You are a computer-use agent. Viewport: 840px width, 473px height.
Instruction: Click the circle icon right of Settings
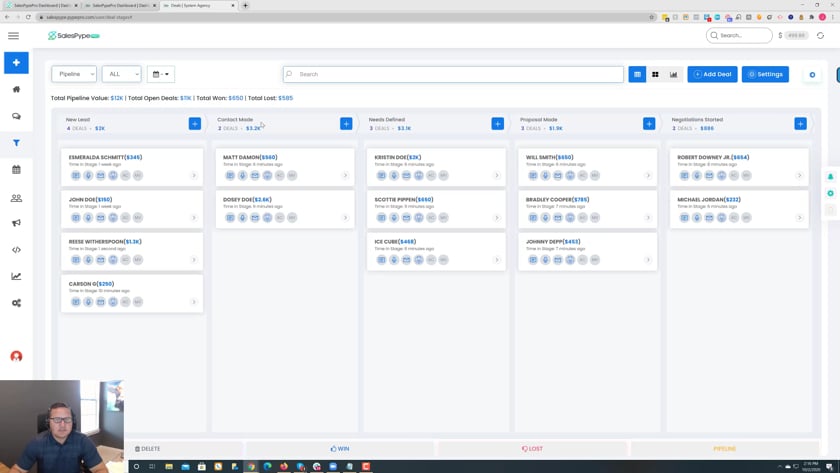pyautogui.click(x=812, y=74)
